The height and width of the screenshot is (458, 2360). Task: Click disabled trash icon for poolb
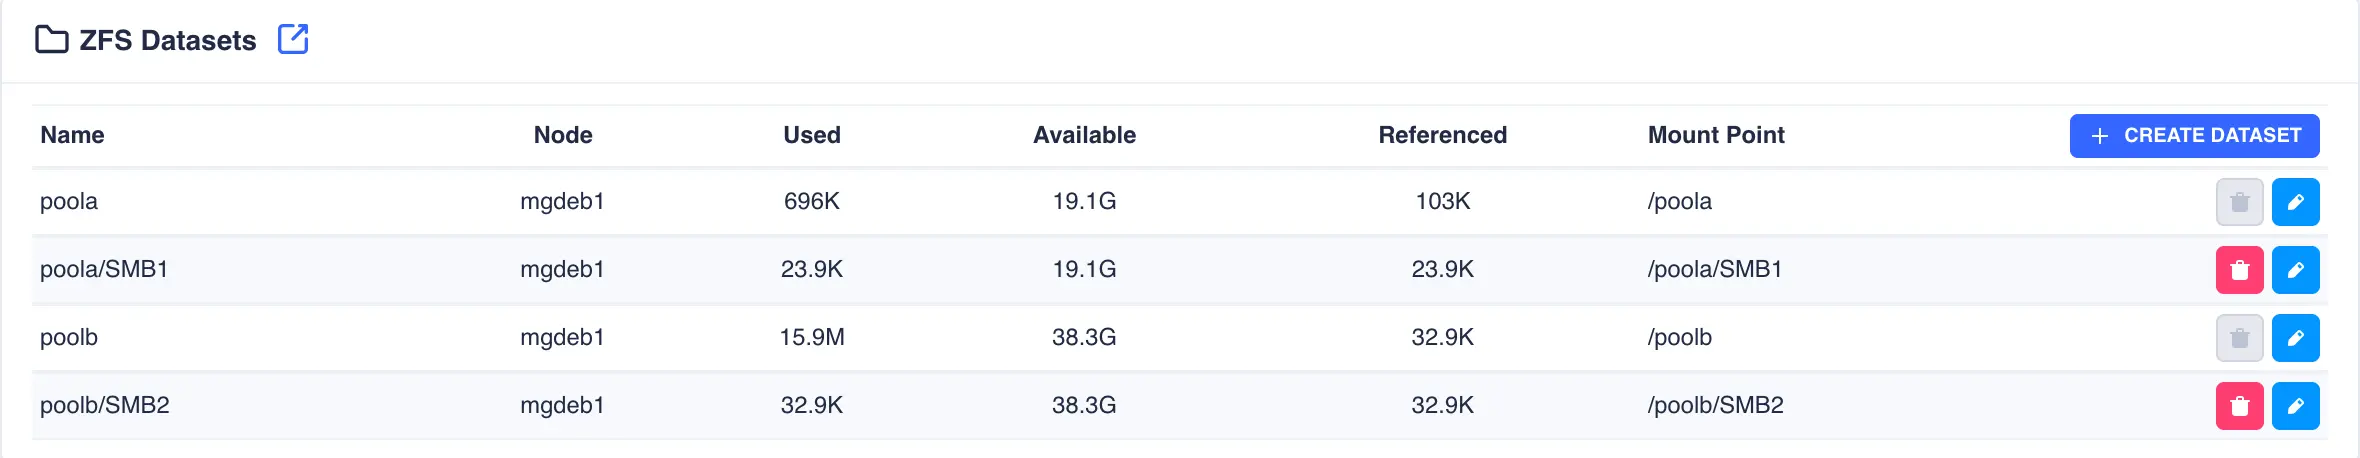click(x=2239, y=338)
